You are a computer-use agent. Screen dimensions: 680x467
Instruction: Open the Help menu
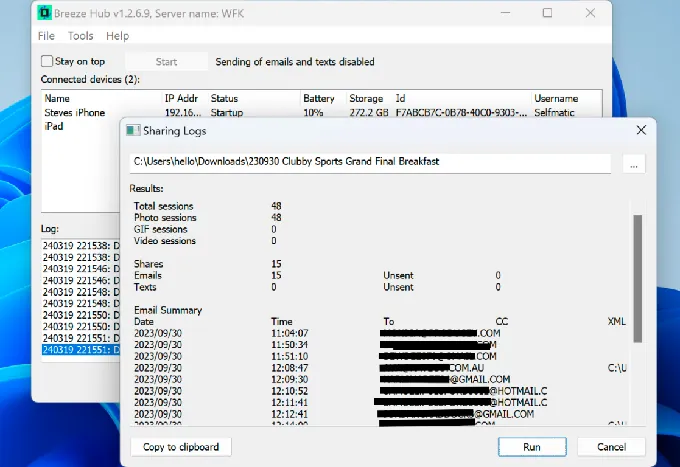point(118,36)
